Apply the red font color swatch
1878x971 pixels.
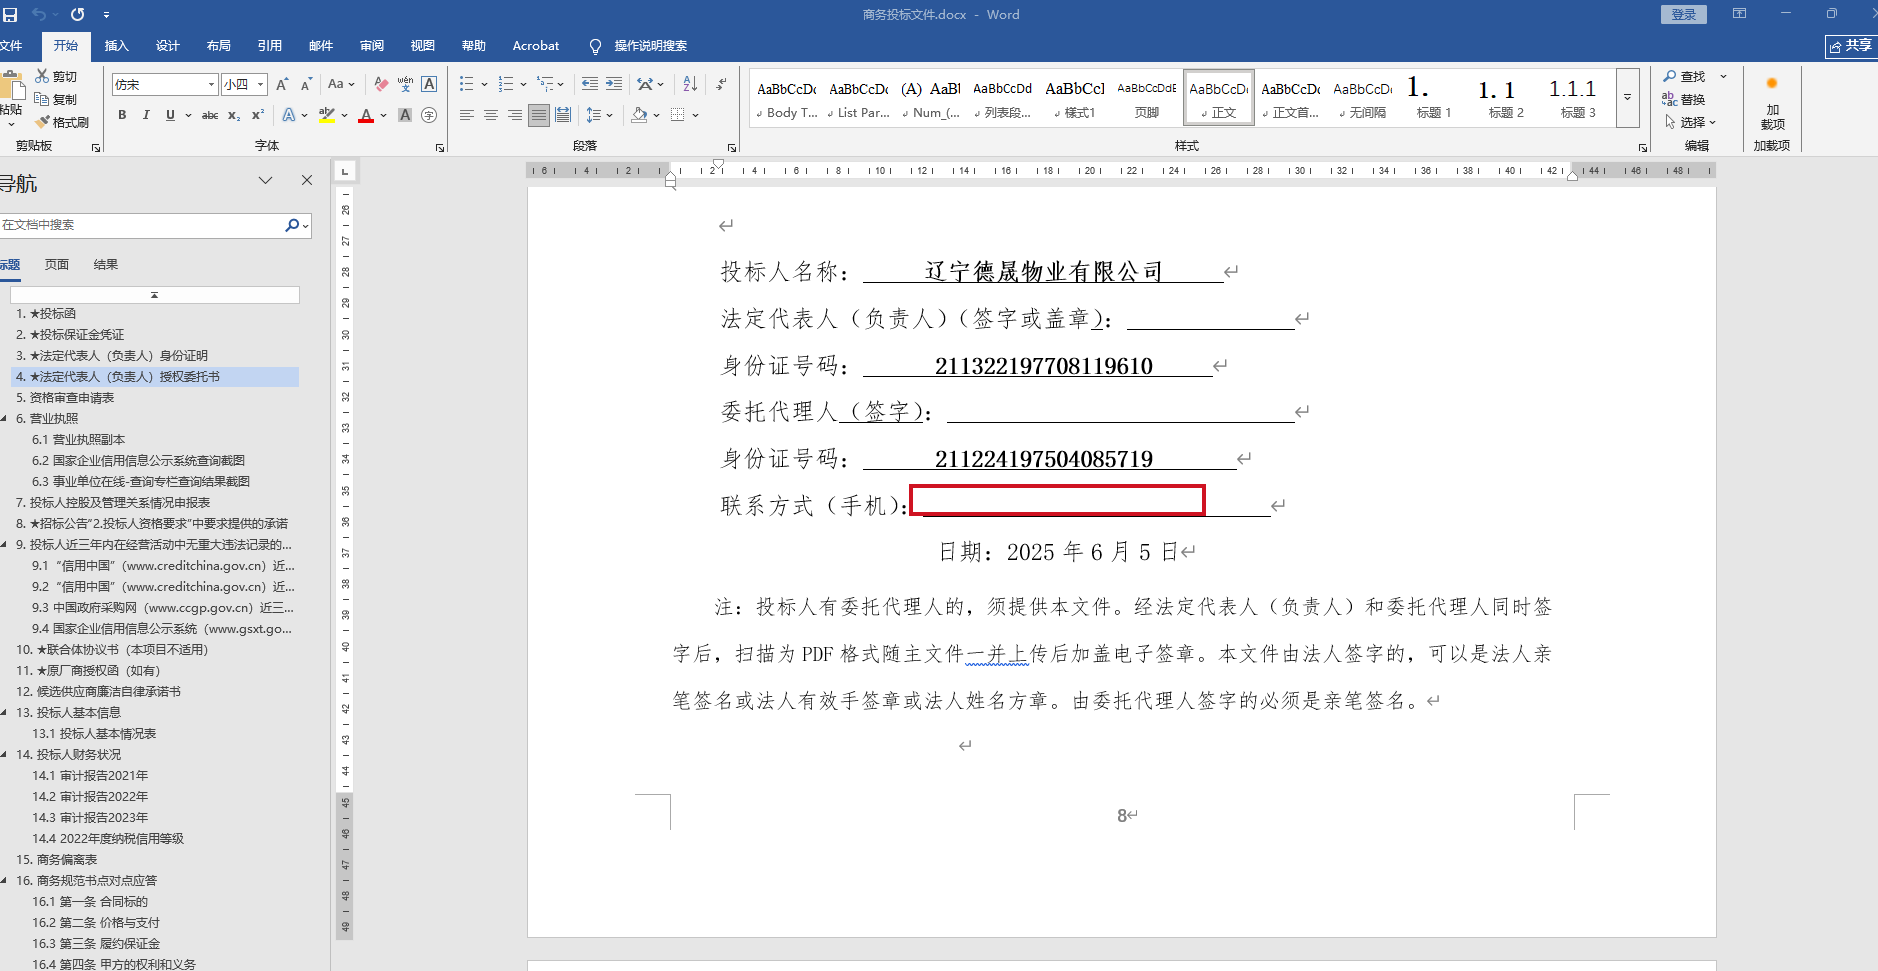tap(366, 116)
